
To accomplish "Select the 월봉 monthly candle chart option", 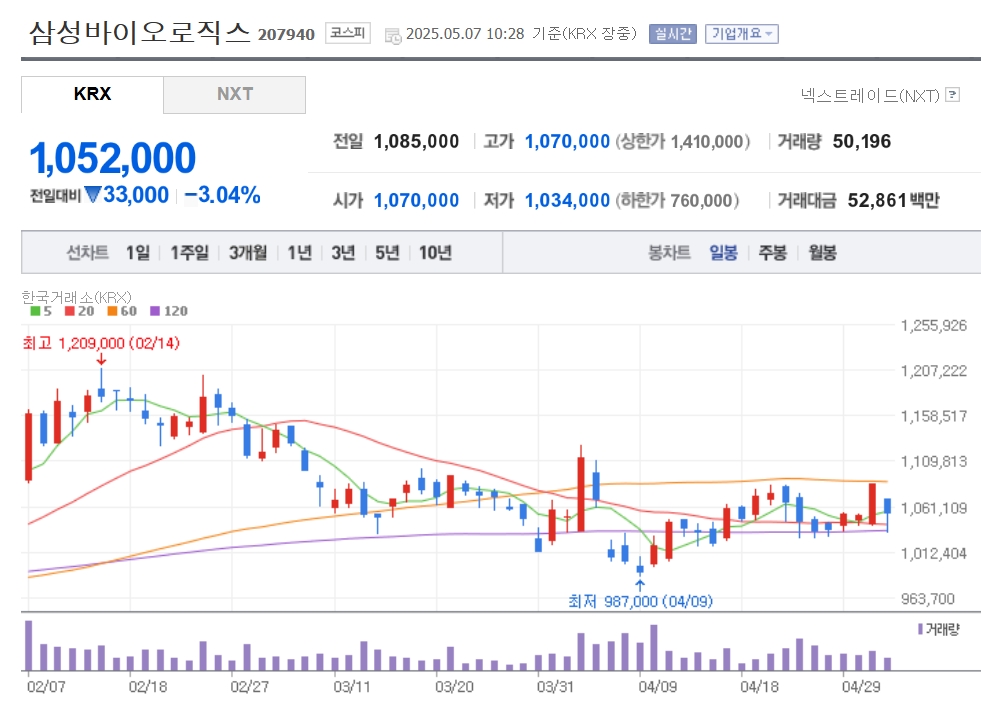I will (x=822, y=253).
